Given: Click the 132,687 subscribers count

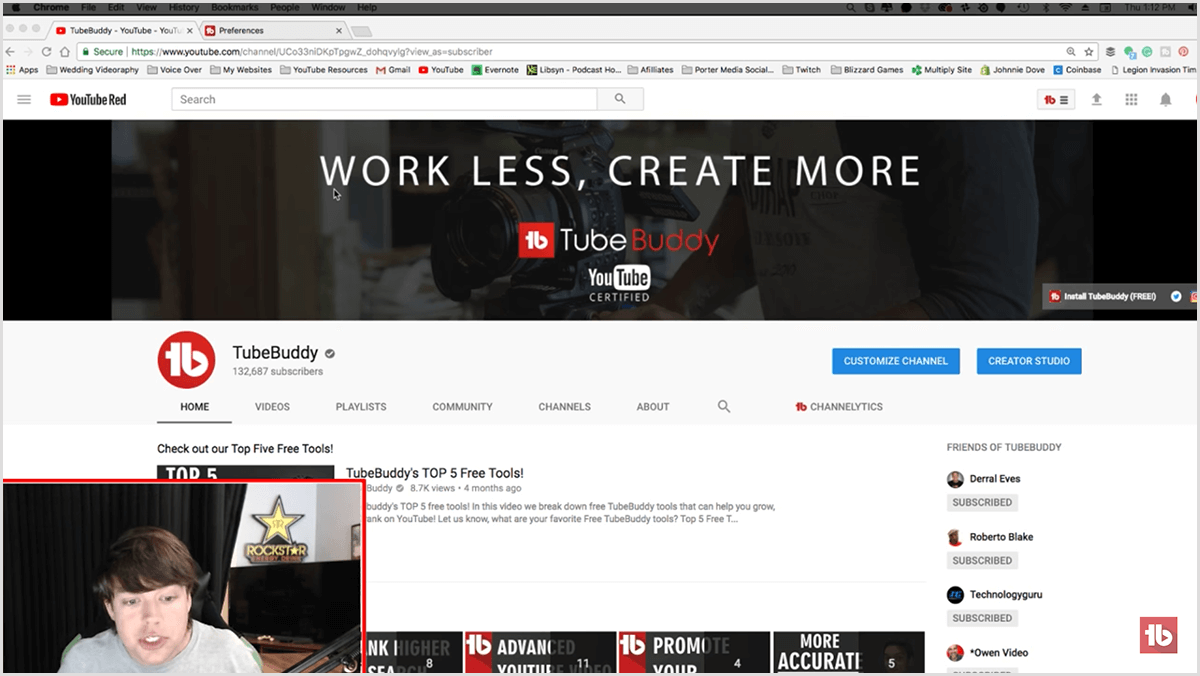Looking at the screenshot, I should 278,371.
